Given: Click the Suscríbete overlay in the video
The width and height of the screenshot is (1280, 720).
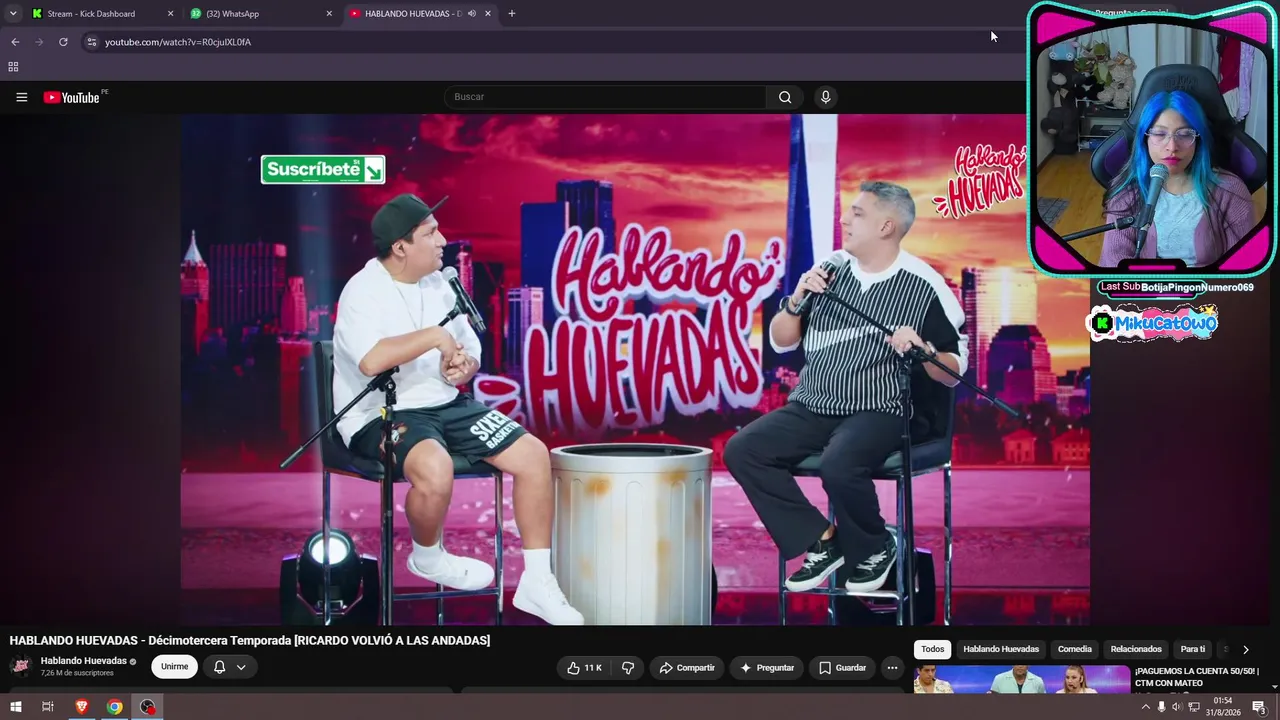Looking at the screenshot, I should coord(323,170).
